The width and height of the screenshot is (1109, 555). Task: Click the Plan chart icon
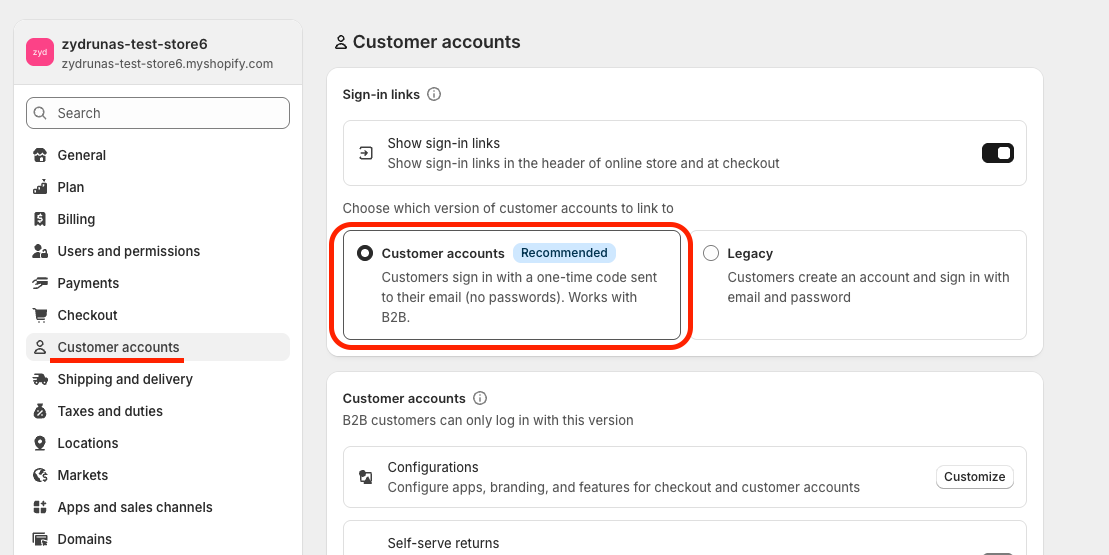click(40, 187)
